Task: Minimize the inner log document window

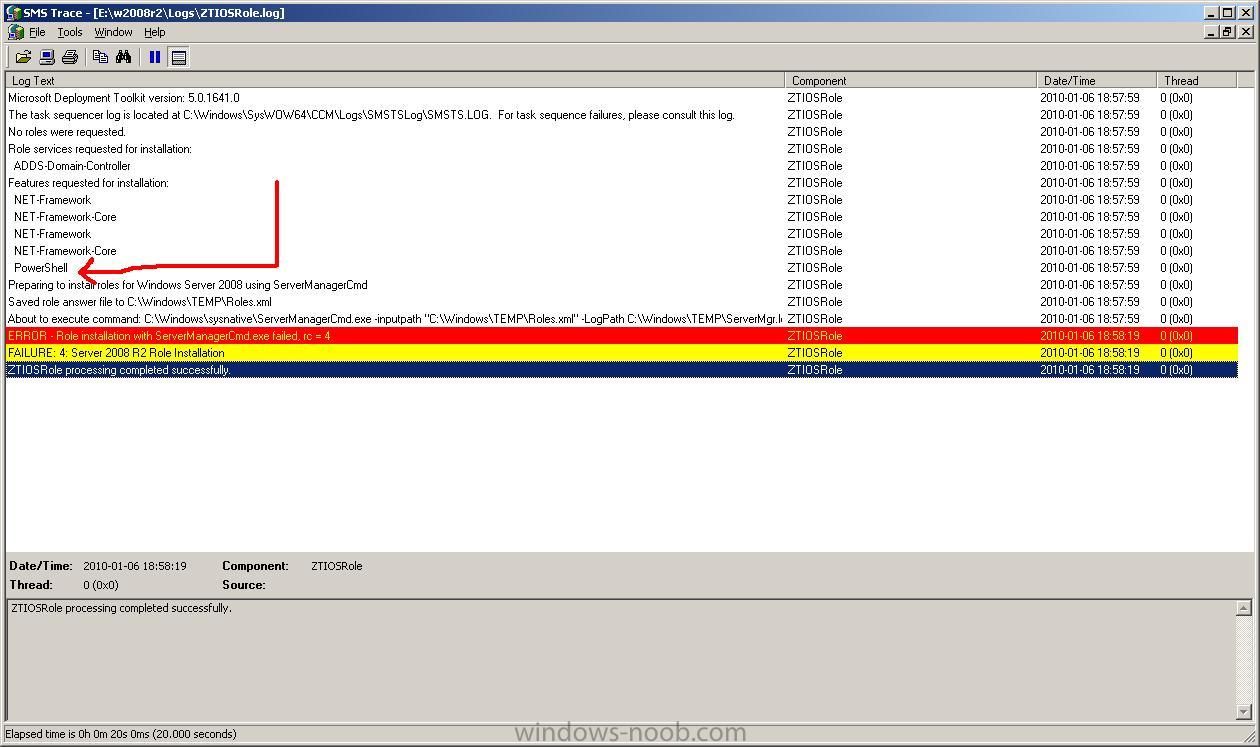Action: 1211,32
